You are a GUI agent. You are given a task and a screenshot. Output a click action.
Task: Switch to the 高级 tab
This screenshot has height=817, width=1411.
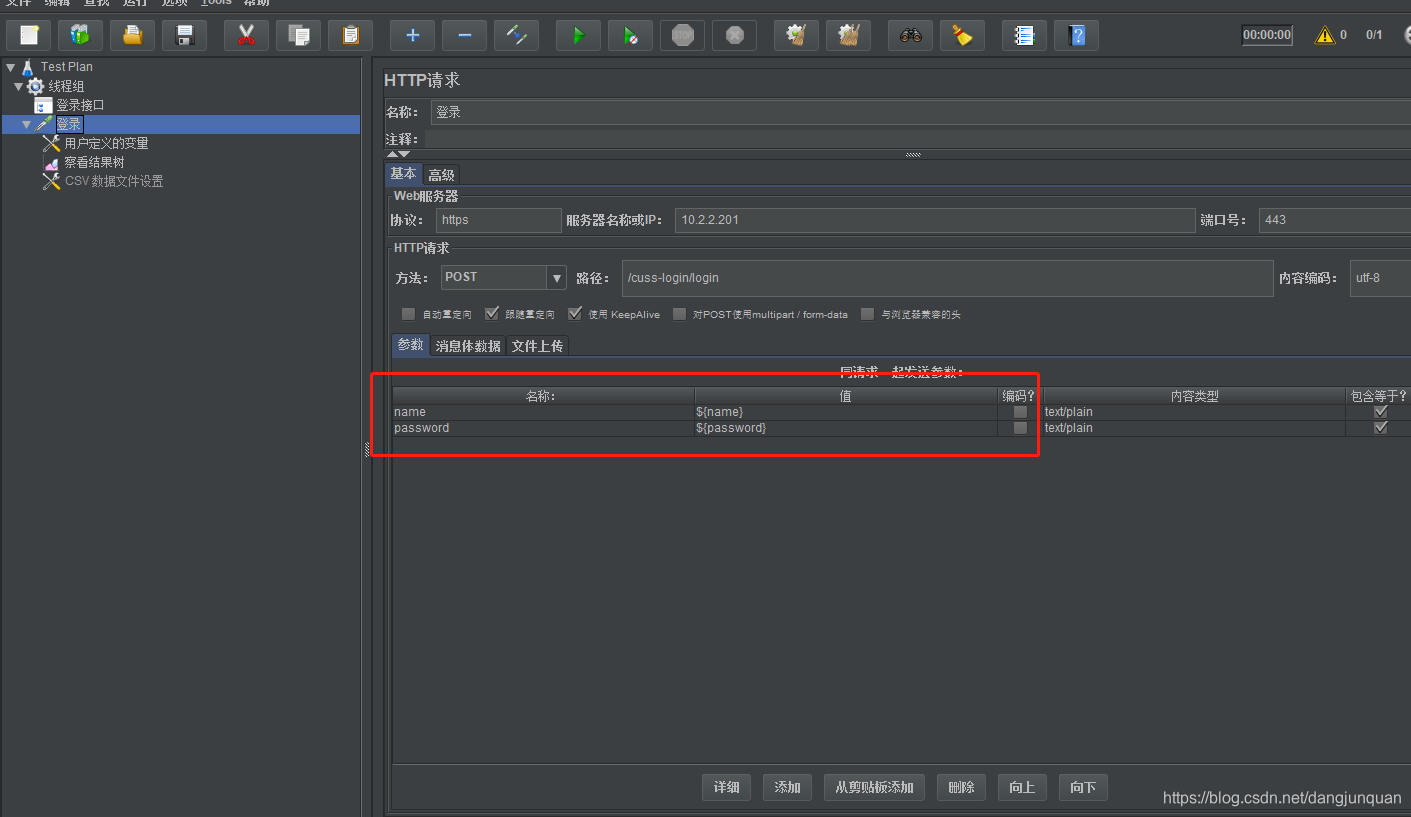point(441,175)
